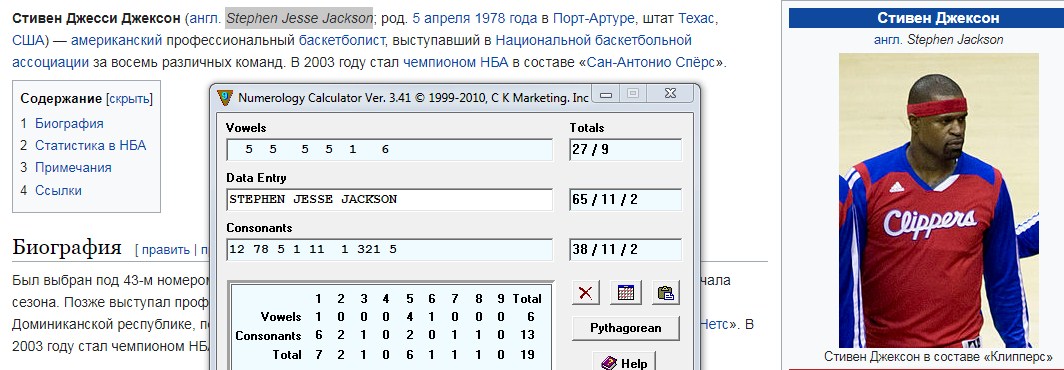Go to 'Статистика в НБА' in contents

pos(90,145)
